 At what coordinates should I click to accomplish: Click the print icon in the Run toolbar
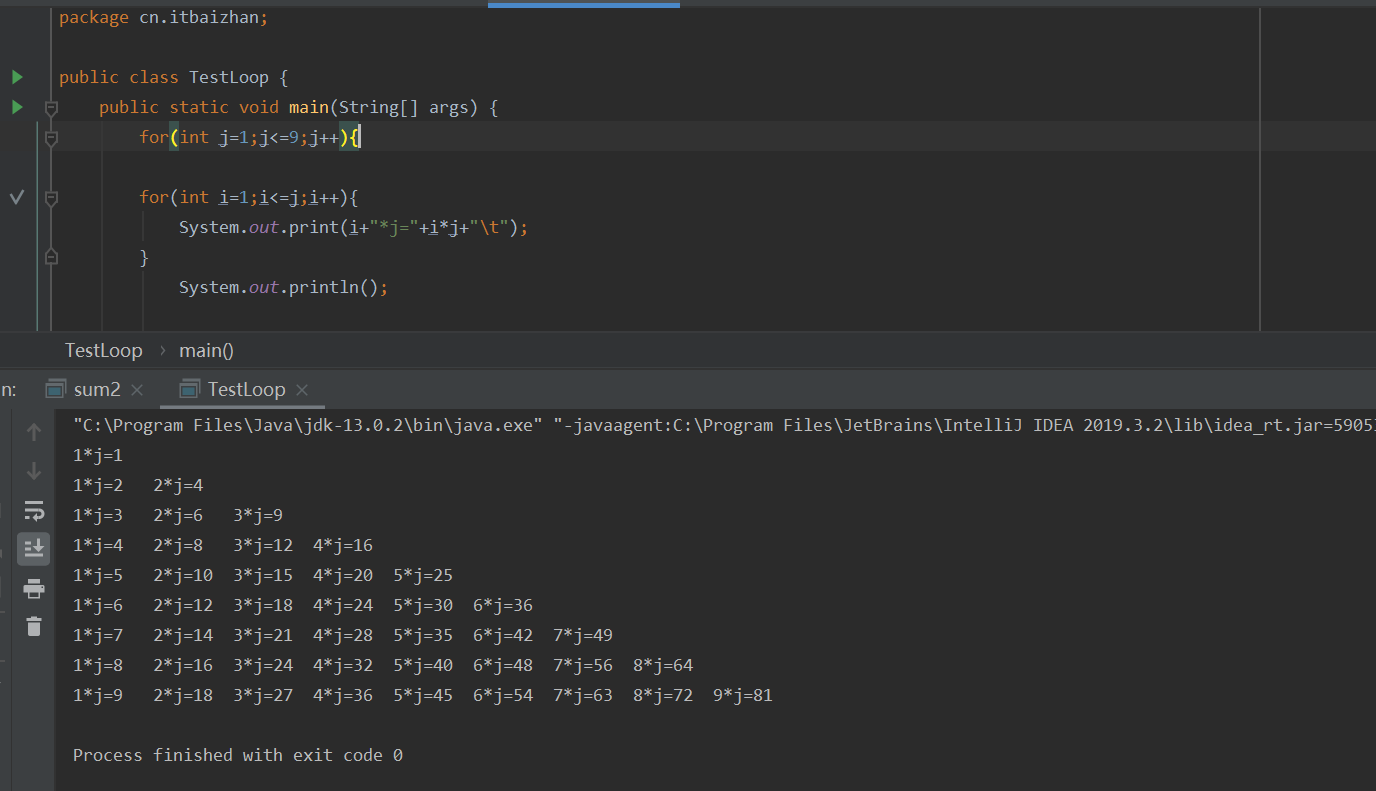click(34, 588)
